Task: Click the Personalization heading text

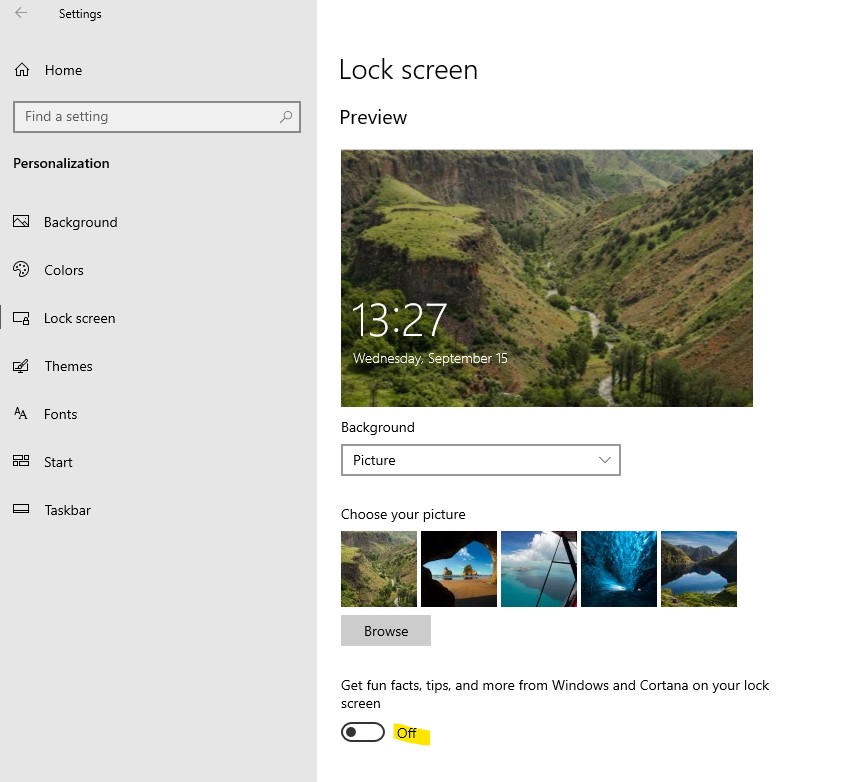Action: point(61,163)
